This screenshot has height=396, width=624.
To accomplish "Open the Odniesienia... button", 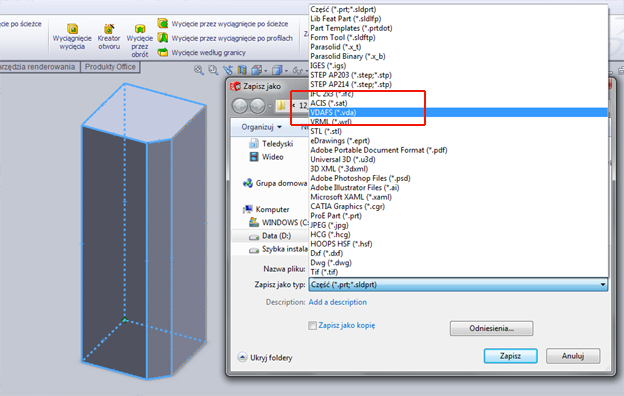I will point(491,328).
